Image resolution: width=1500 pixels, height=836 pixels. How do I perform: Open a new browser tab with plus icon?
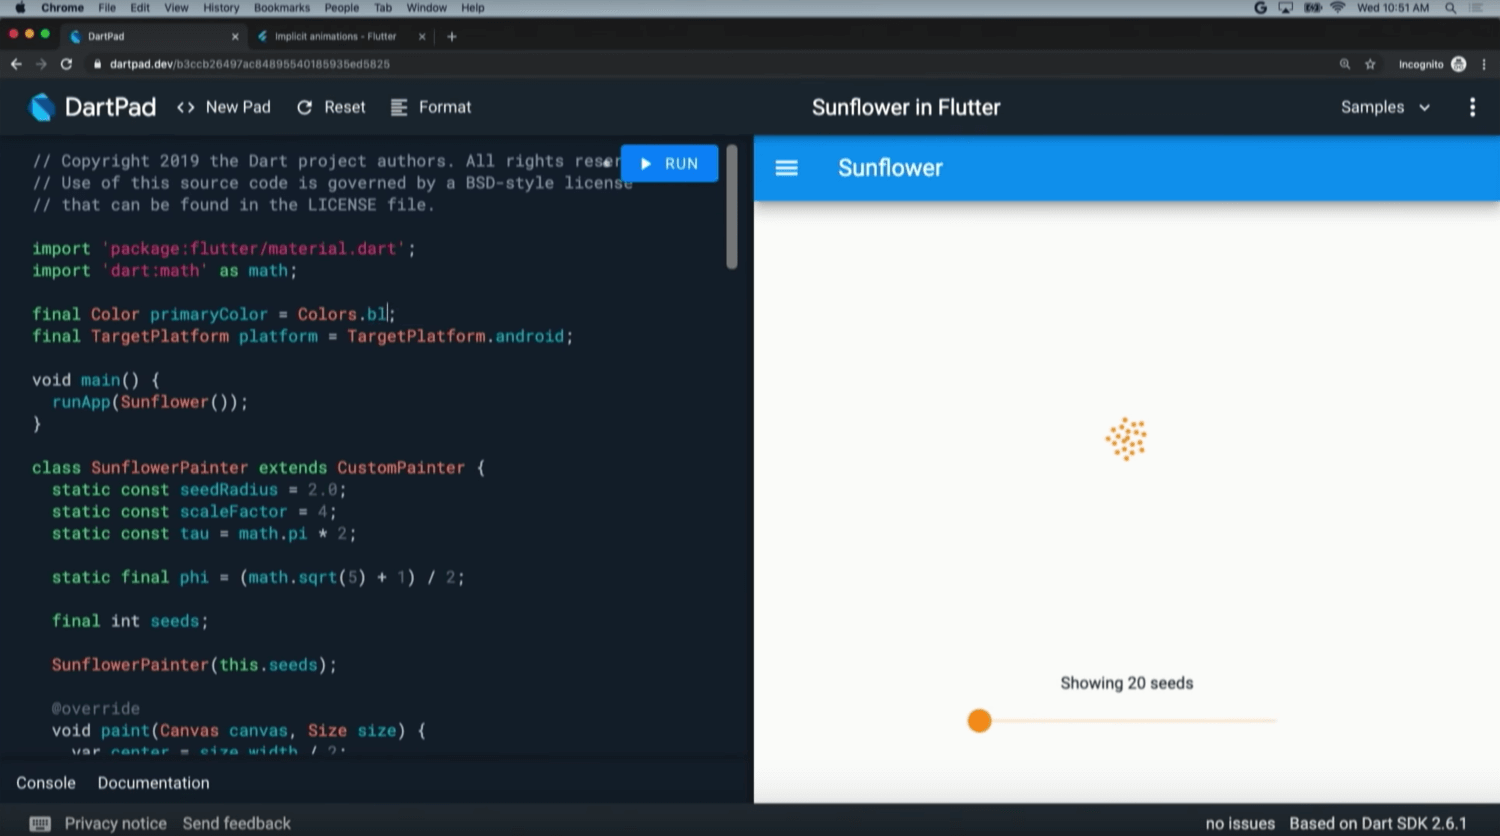452,36
